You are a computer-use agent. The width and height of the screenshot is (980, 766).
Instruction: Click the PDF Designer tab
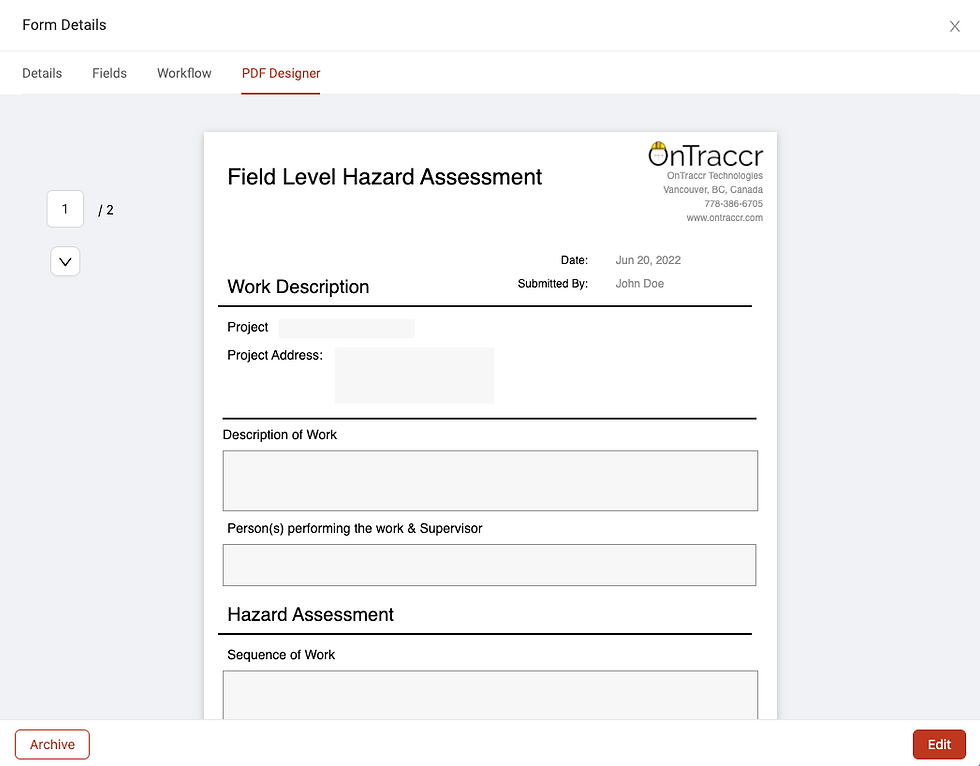[x=281, y=73]
